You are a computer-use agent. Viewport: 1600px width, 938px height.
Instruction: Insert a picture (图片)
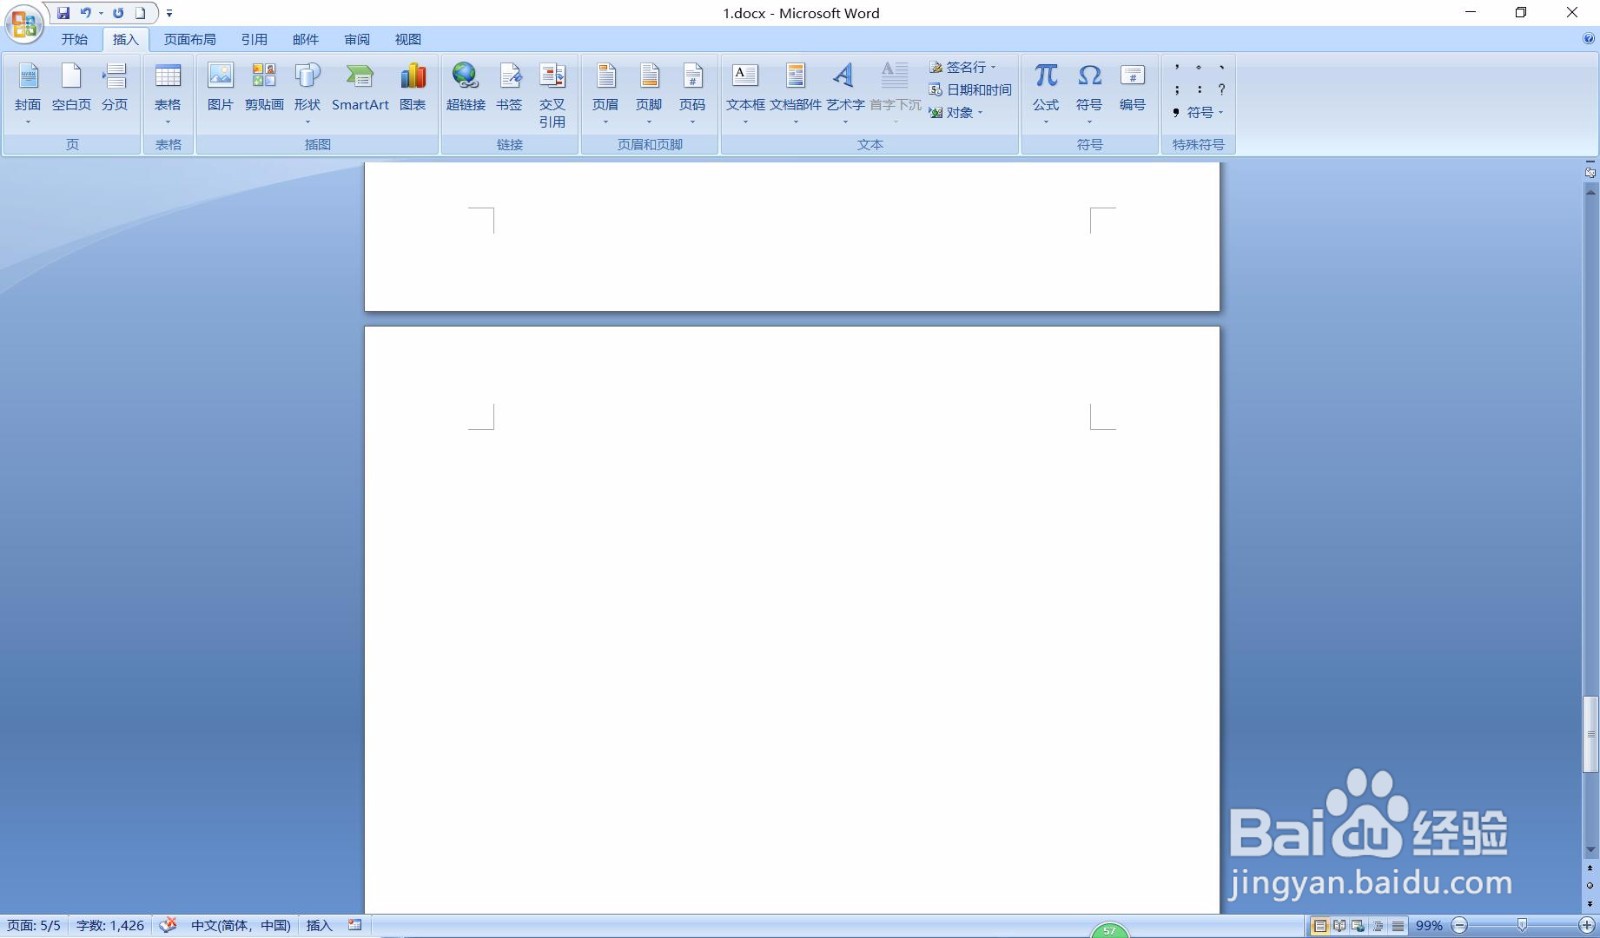pos(220,88)
